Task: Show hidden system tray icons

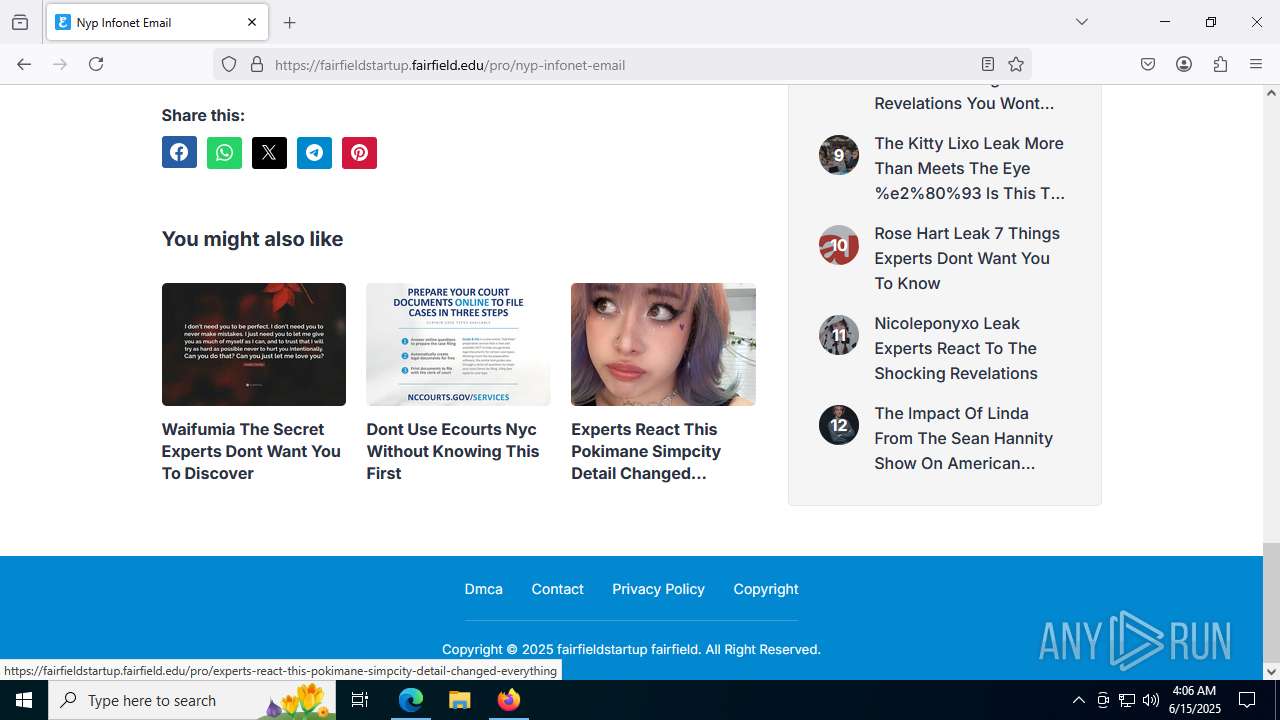Action: tap(1078, 700)
